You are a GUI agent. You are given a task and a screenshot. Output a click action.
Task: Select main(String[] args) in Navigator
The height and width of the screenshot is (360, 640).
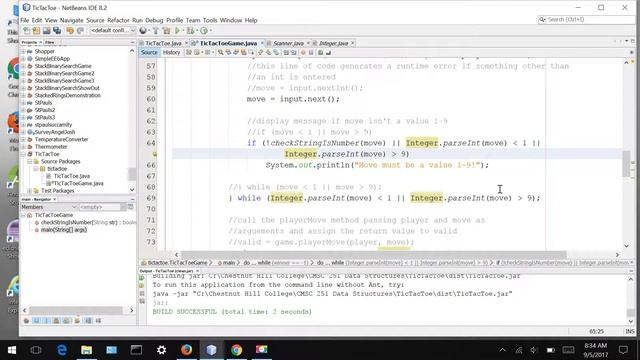pyautogui.click(x=64, y=230)
